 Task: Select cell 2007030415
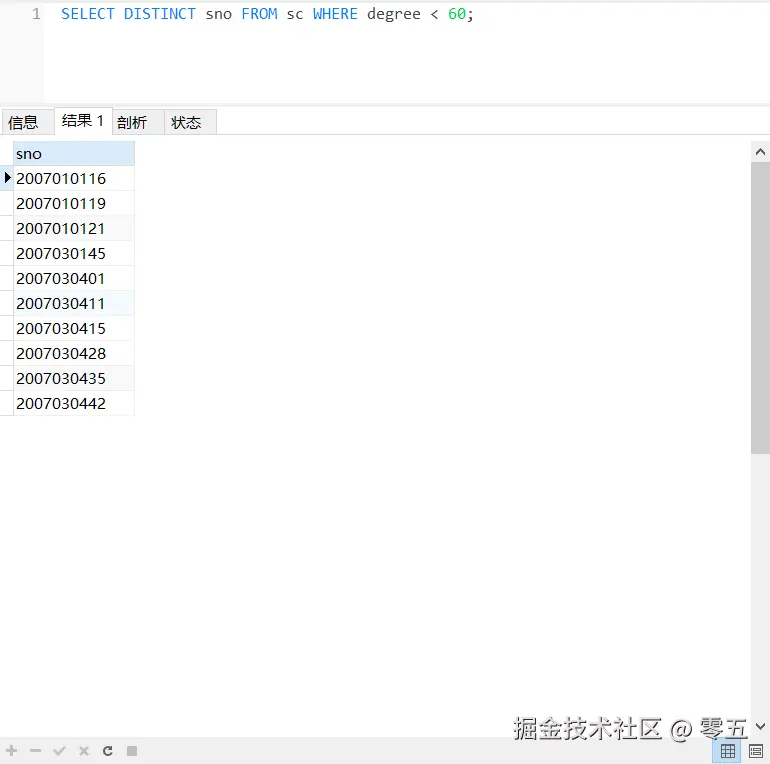[74, 328]
